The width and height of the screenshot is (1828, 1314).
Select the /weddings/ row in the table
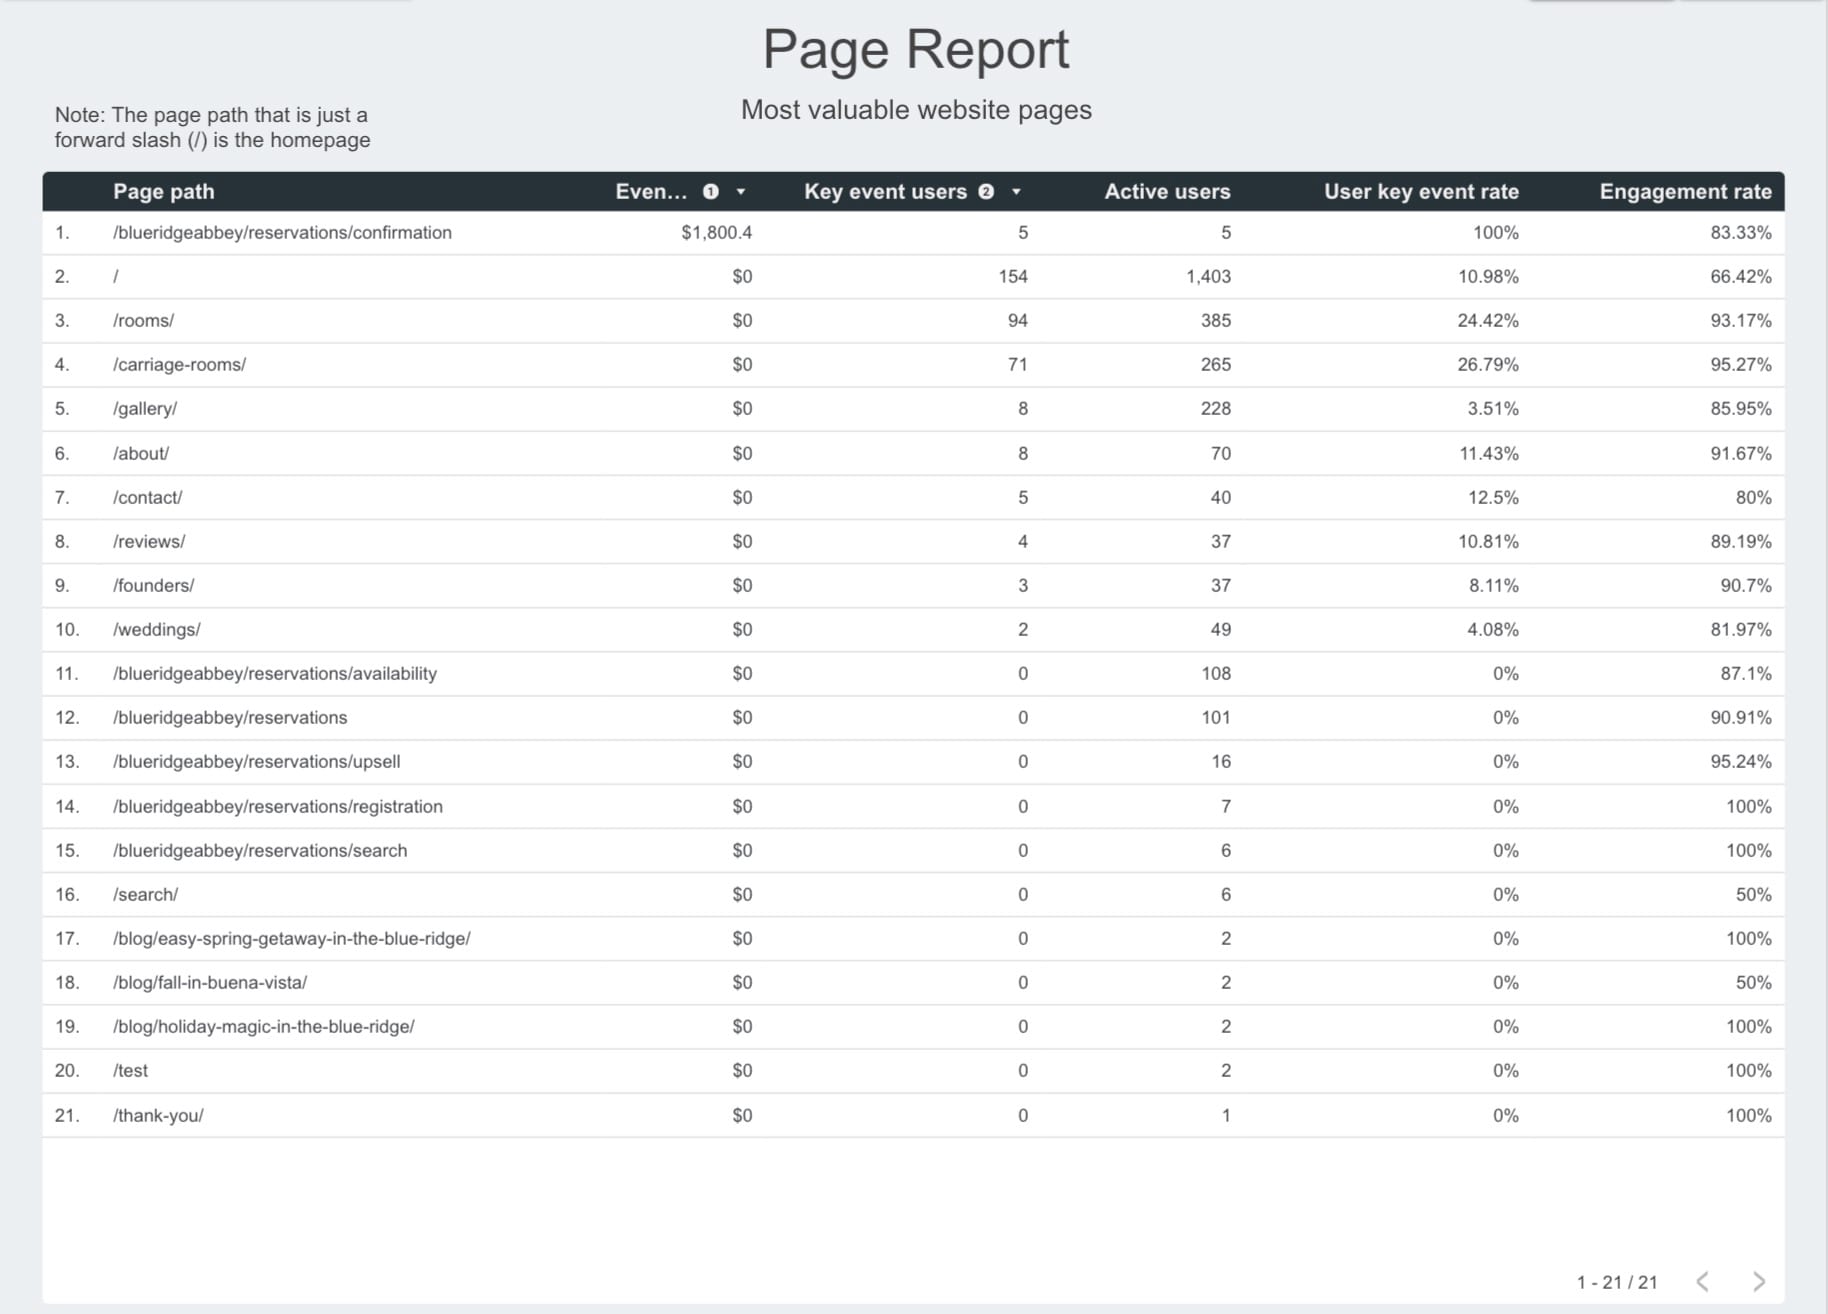(x=157, y=629)
